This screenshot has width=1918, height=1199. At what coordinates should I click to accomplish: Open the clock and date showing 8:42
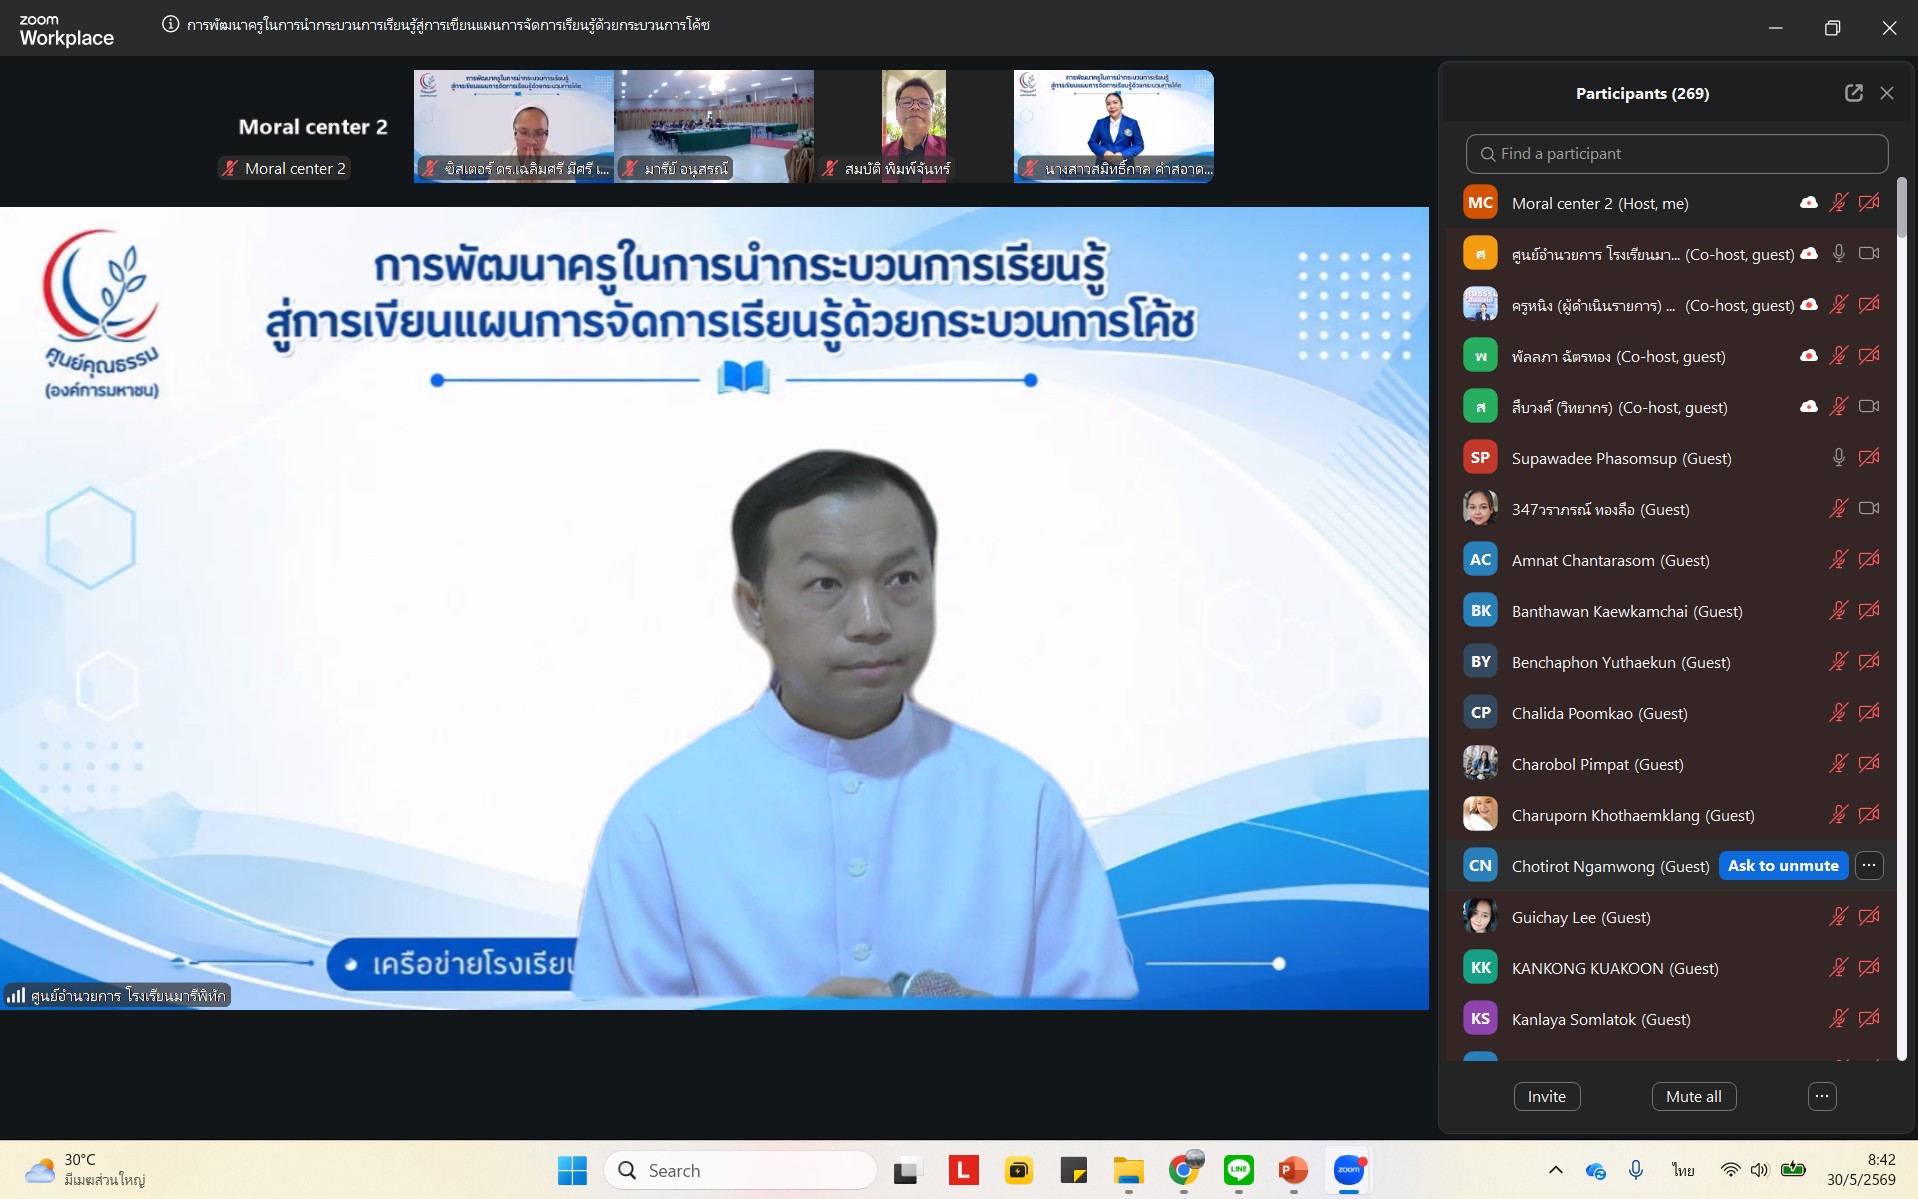(x=1861, y=1170)
